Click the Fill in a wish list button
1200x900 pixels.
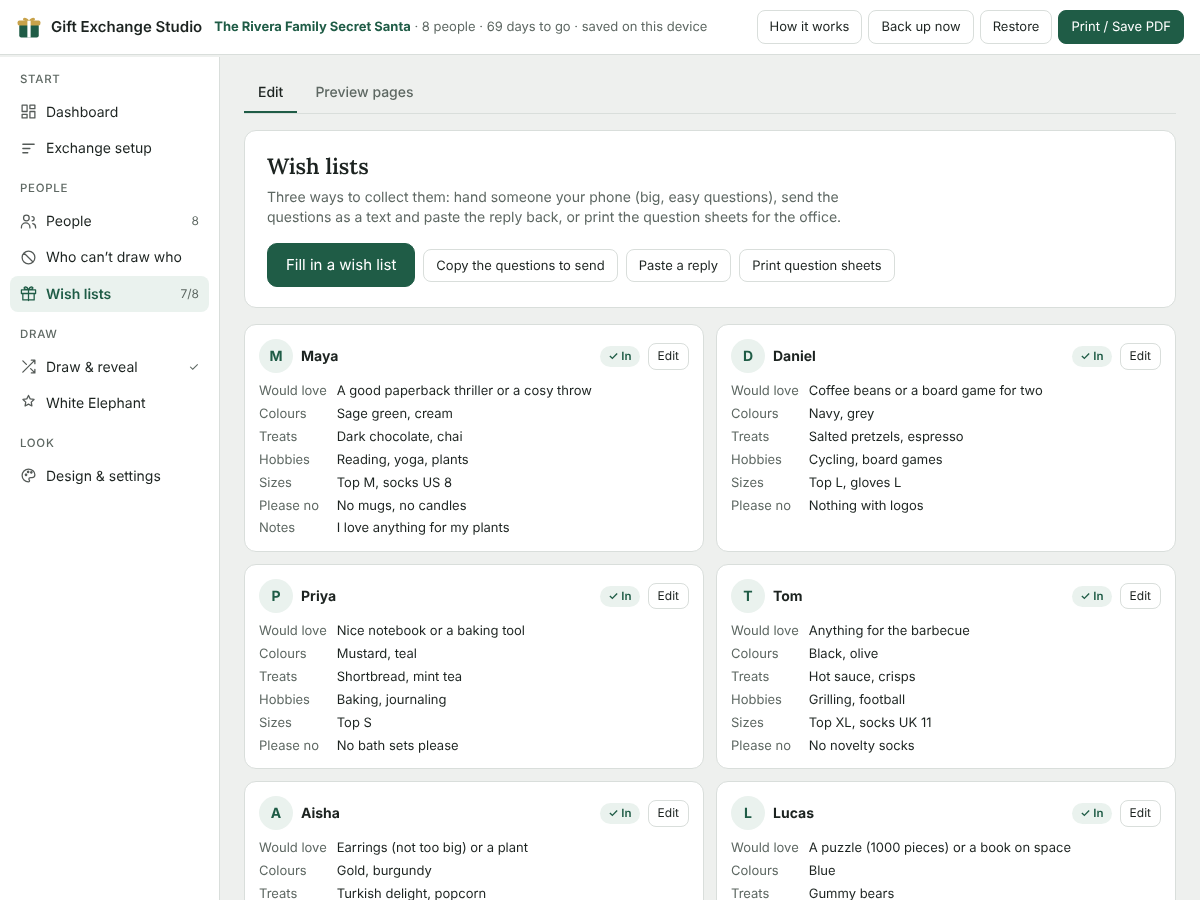341,265
